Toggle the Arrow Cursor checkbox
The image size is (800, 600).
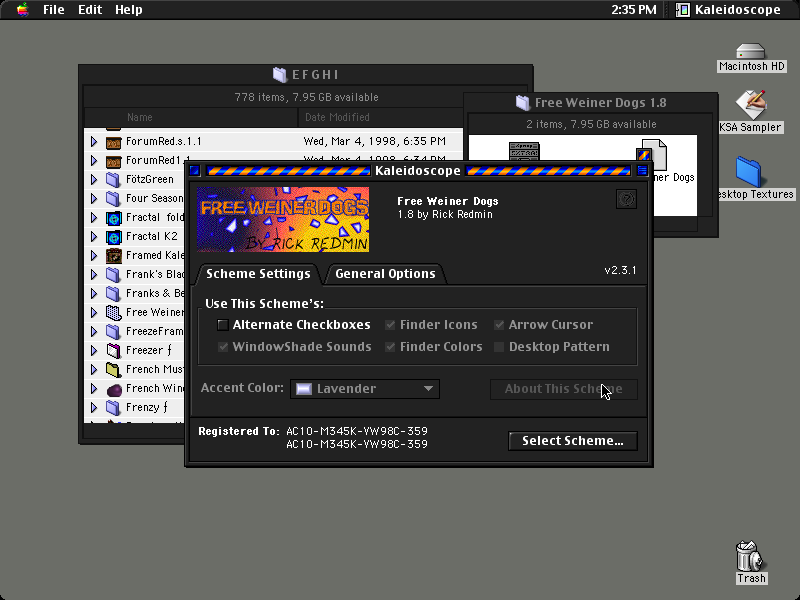(499, 325)
